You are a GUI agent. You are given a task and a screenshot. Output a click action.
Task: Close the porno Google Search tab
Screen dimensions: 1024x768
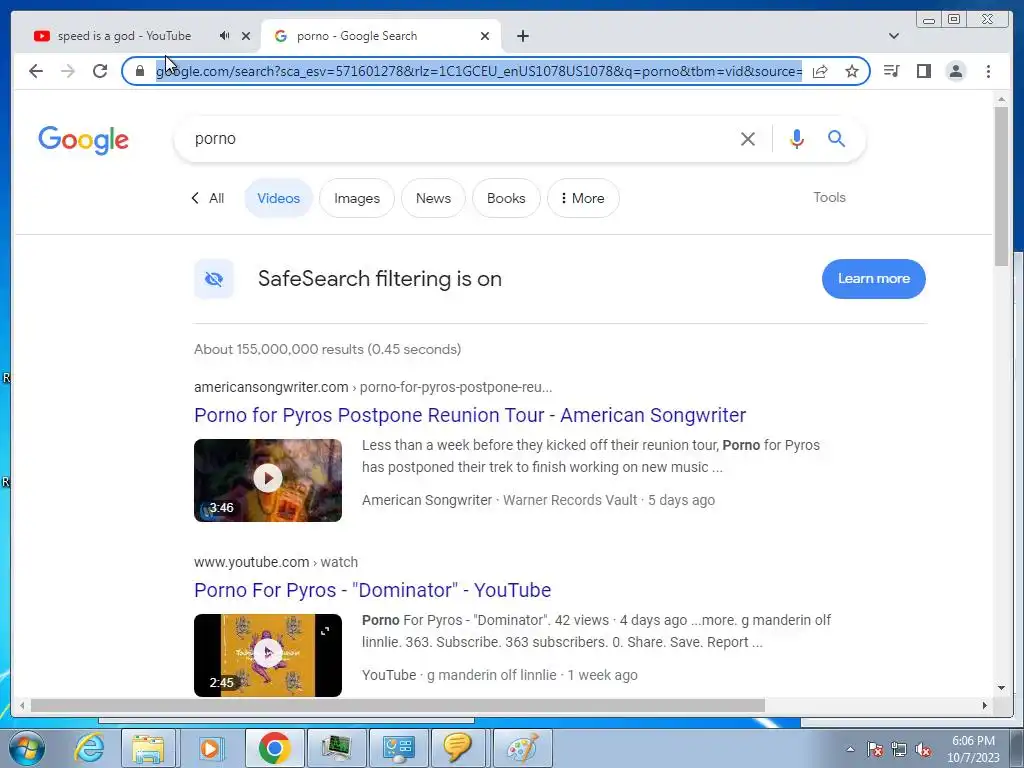pos(485,36)
